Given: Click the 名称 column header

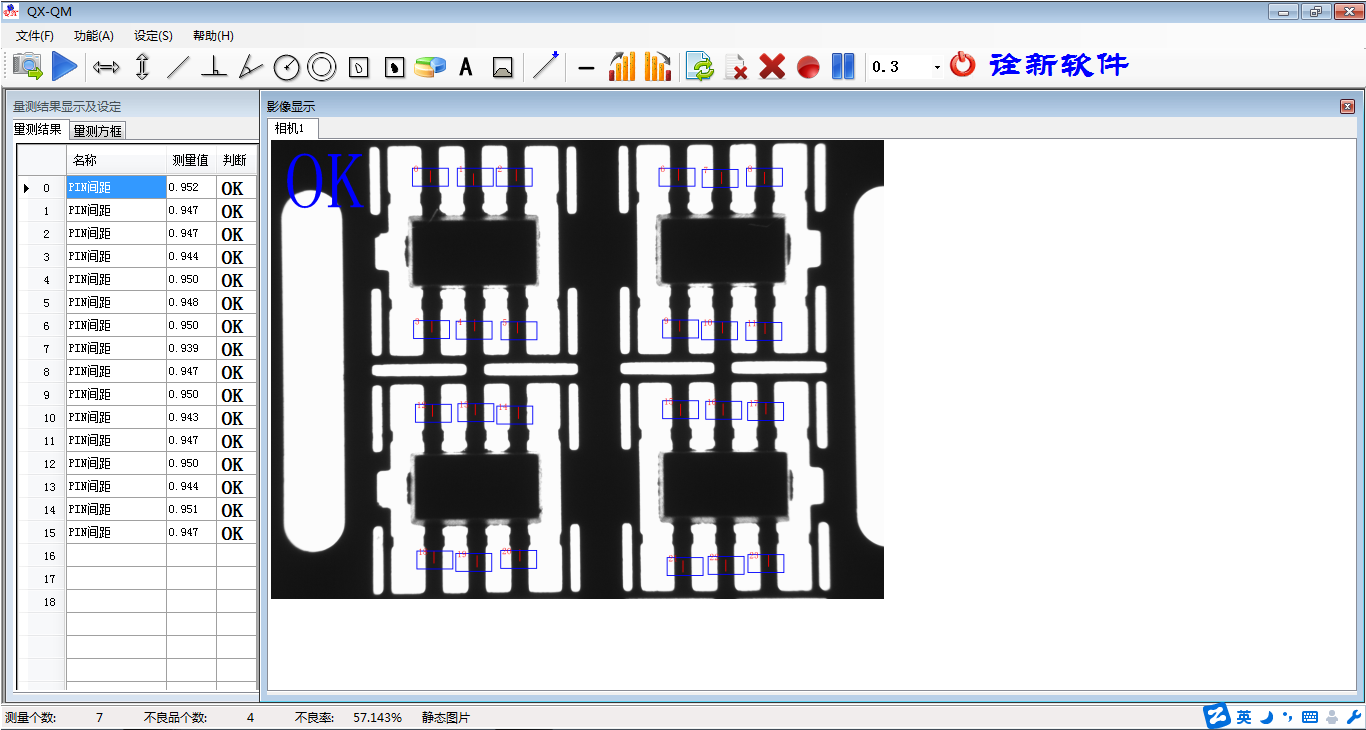Looking at the screenshot, I should (85, 160).
